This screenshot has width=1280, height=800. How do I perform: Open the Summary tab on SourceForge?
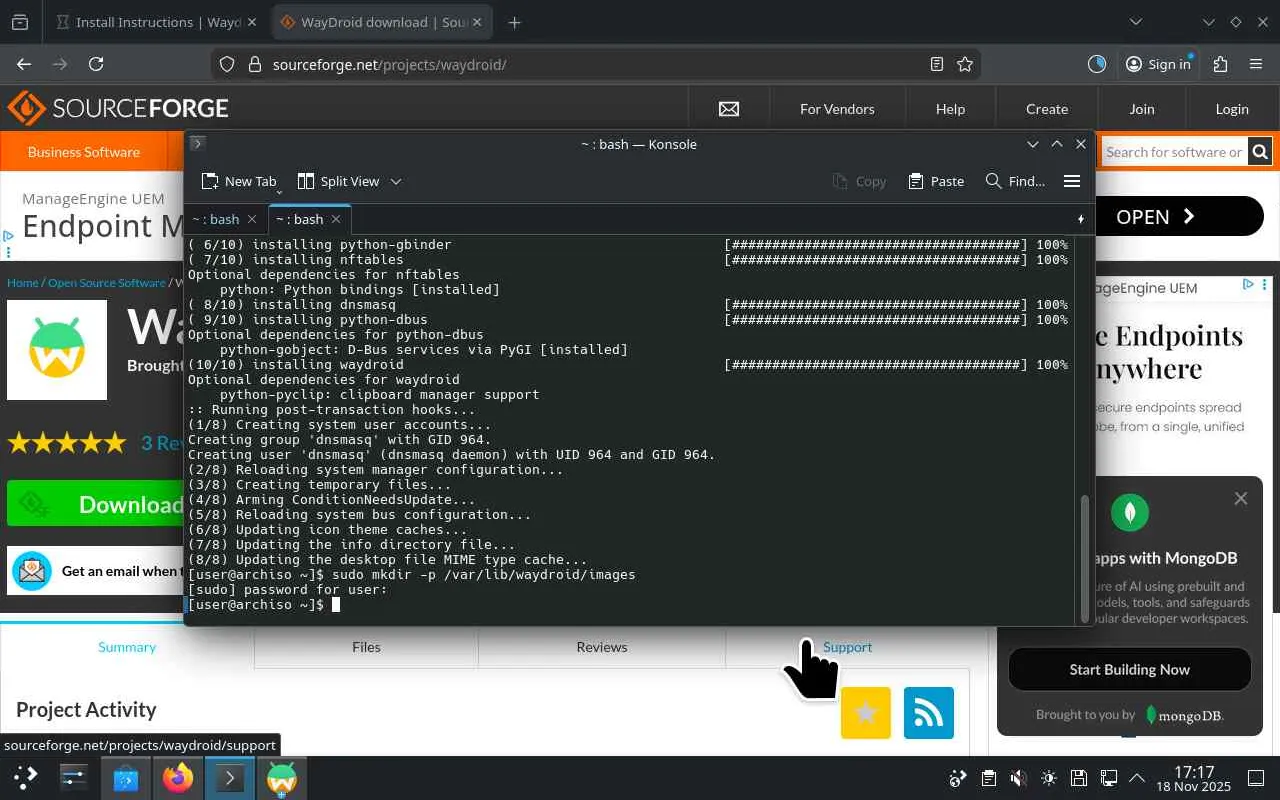tap(127, 647)
